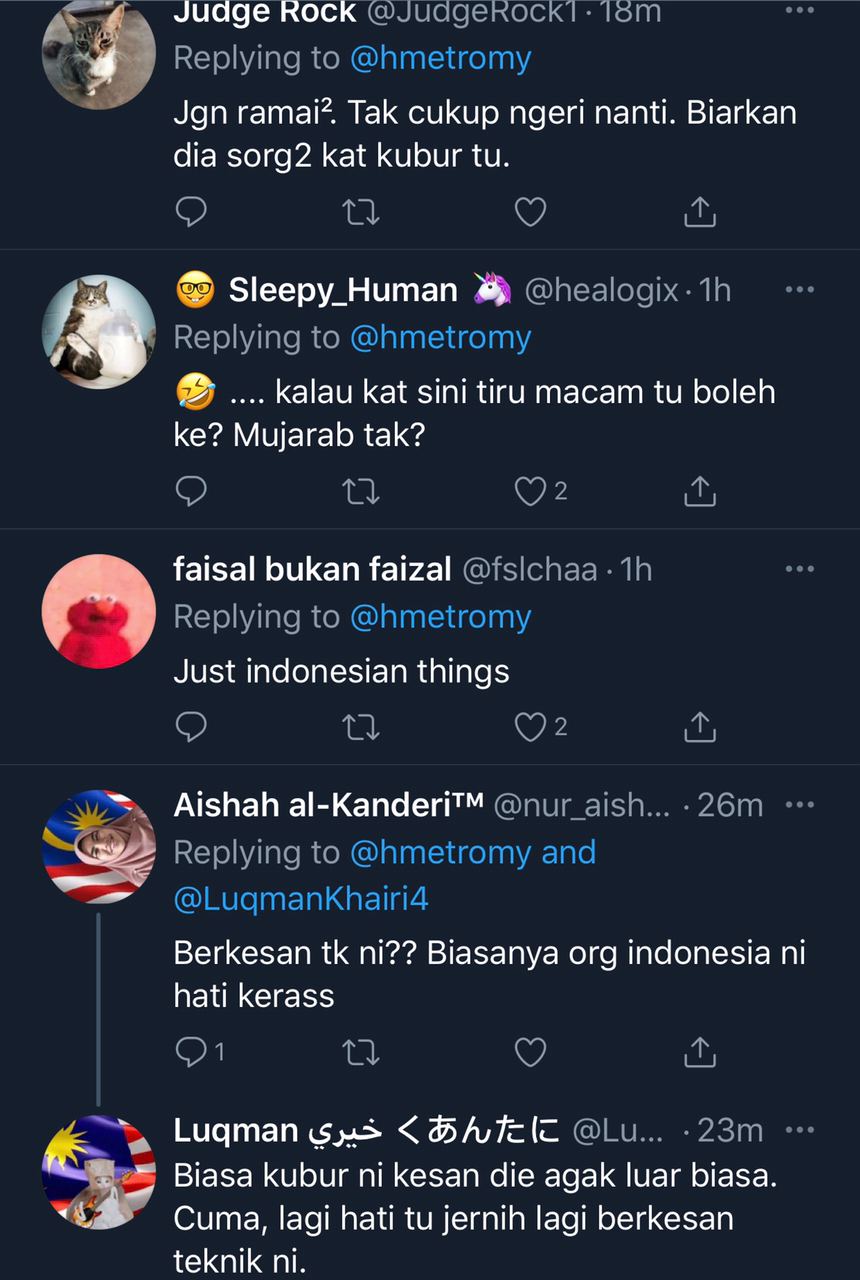The image size is (860, 1280).
Task: Retweet Sleepy_Human's tweet
Action: [360, 491]
